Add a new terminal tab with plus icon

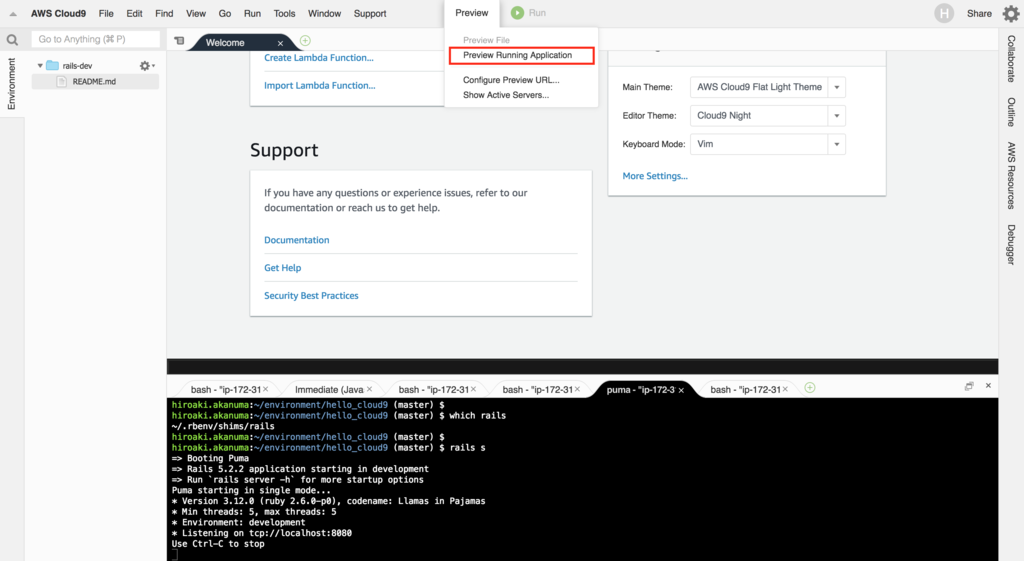coord(810,388)
